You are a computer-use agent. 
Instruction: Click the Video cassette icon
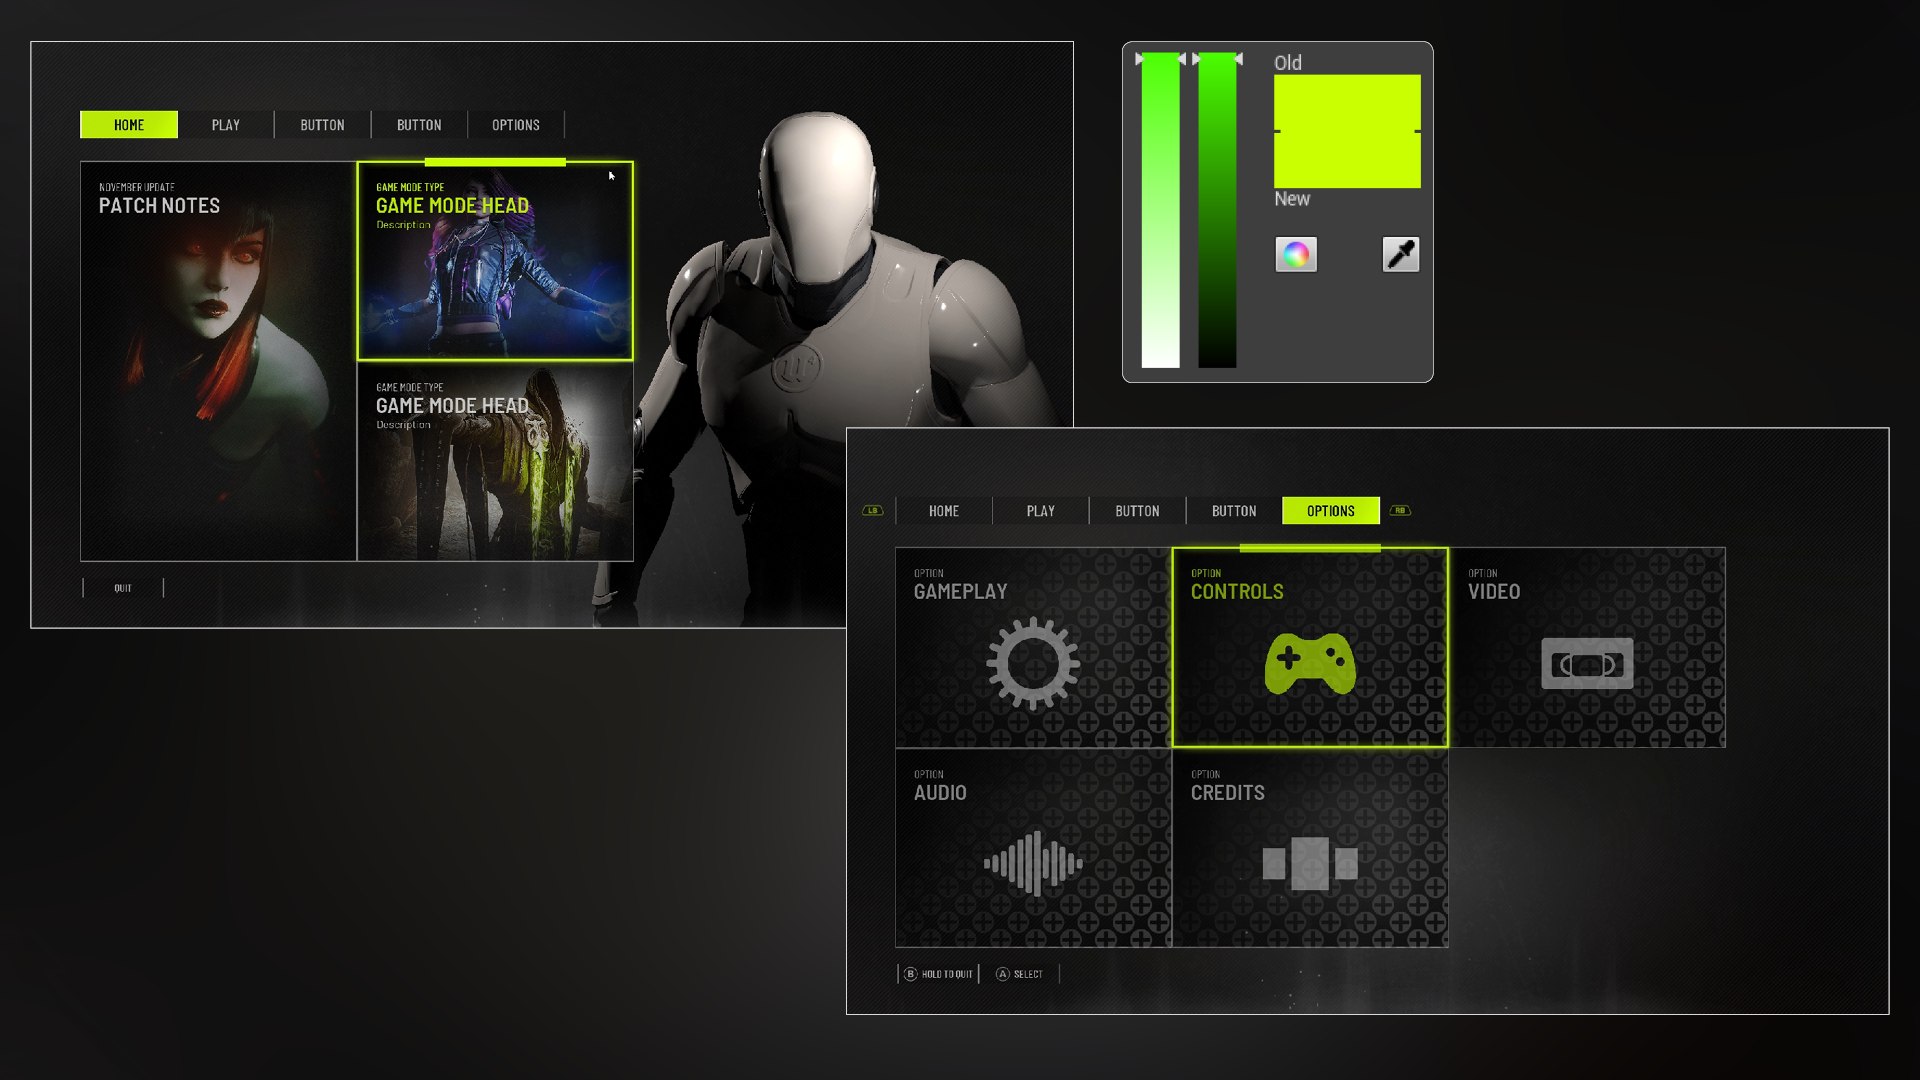click(x=1587, y=663)
